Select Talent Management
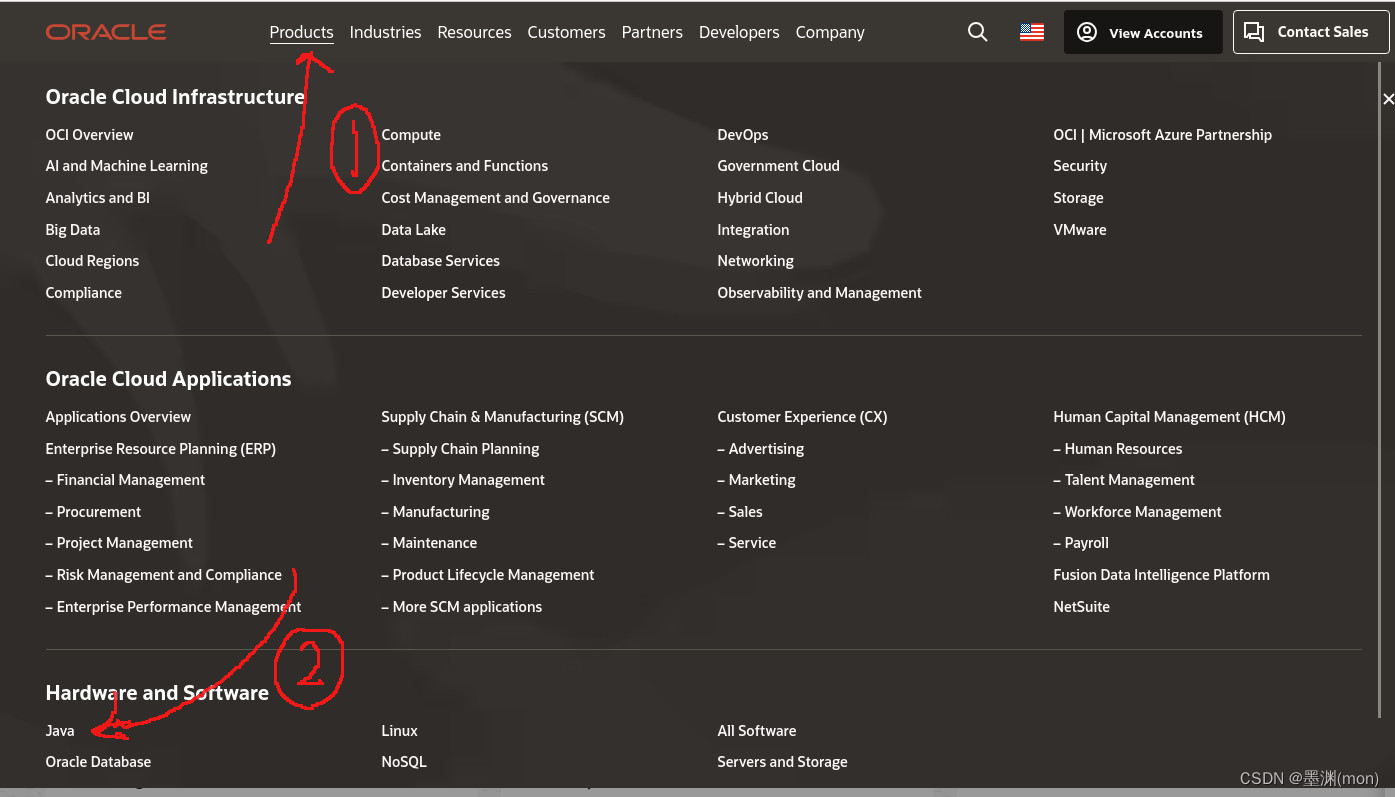 click(1124, 480)
